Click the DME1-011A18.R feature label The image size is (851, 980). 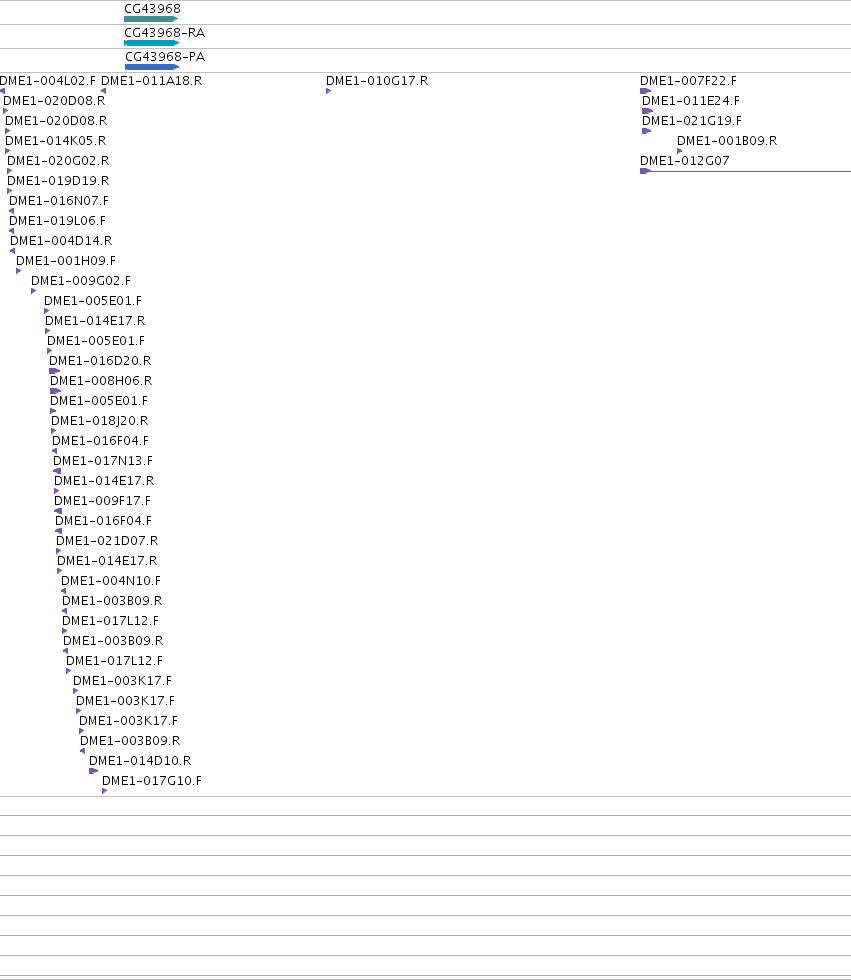(152, 81)
